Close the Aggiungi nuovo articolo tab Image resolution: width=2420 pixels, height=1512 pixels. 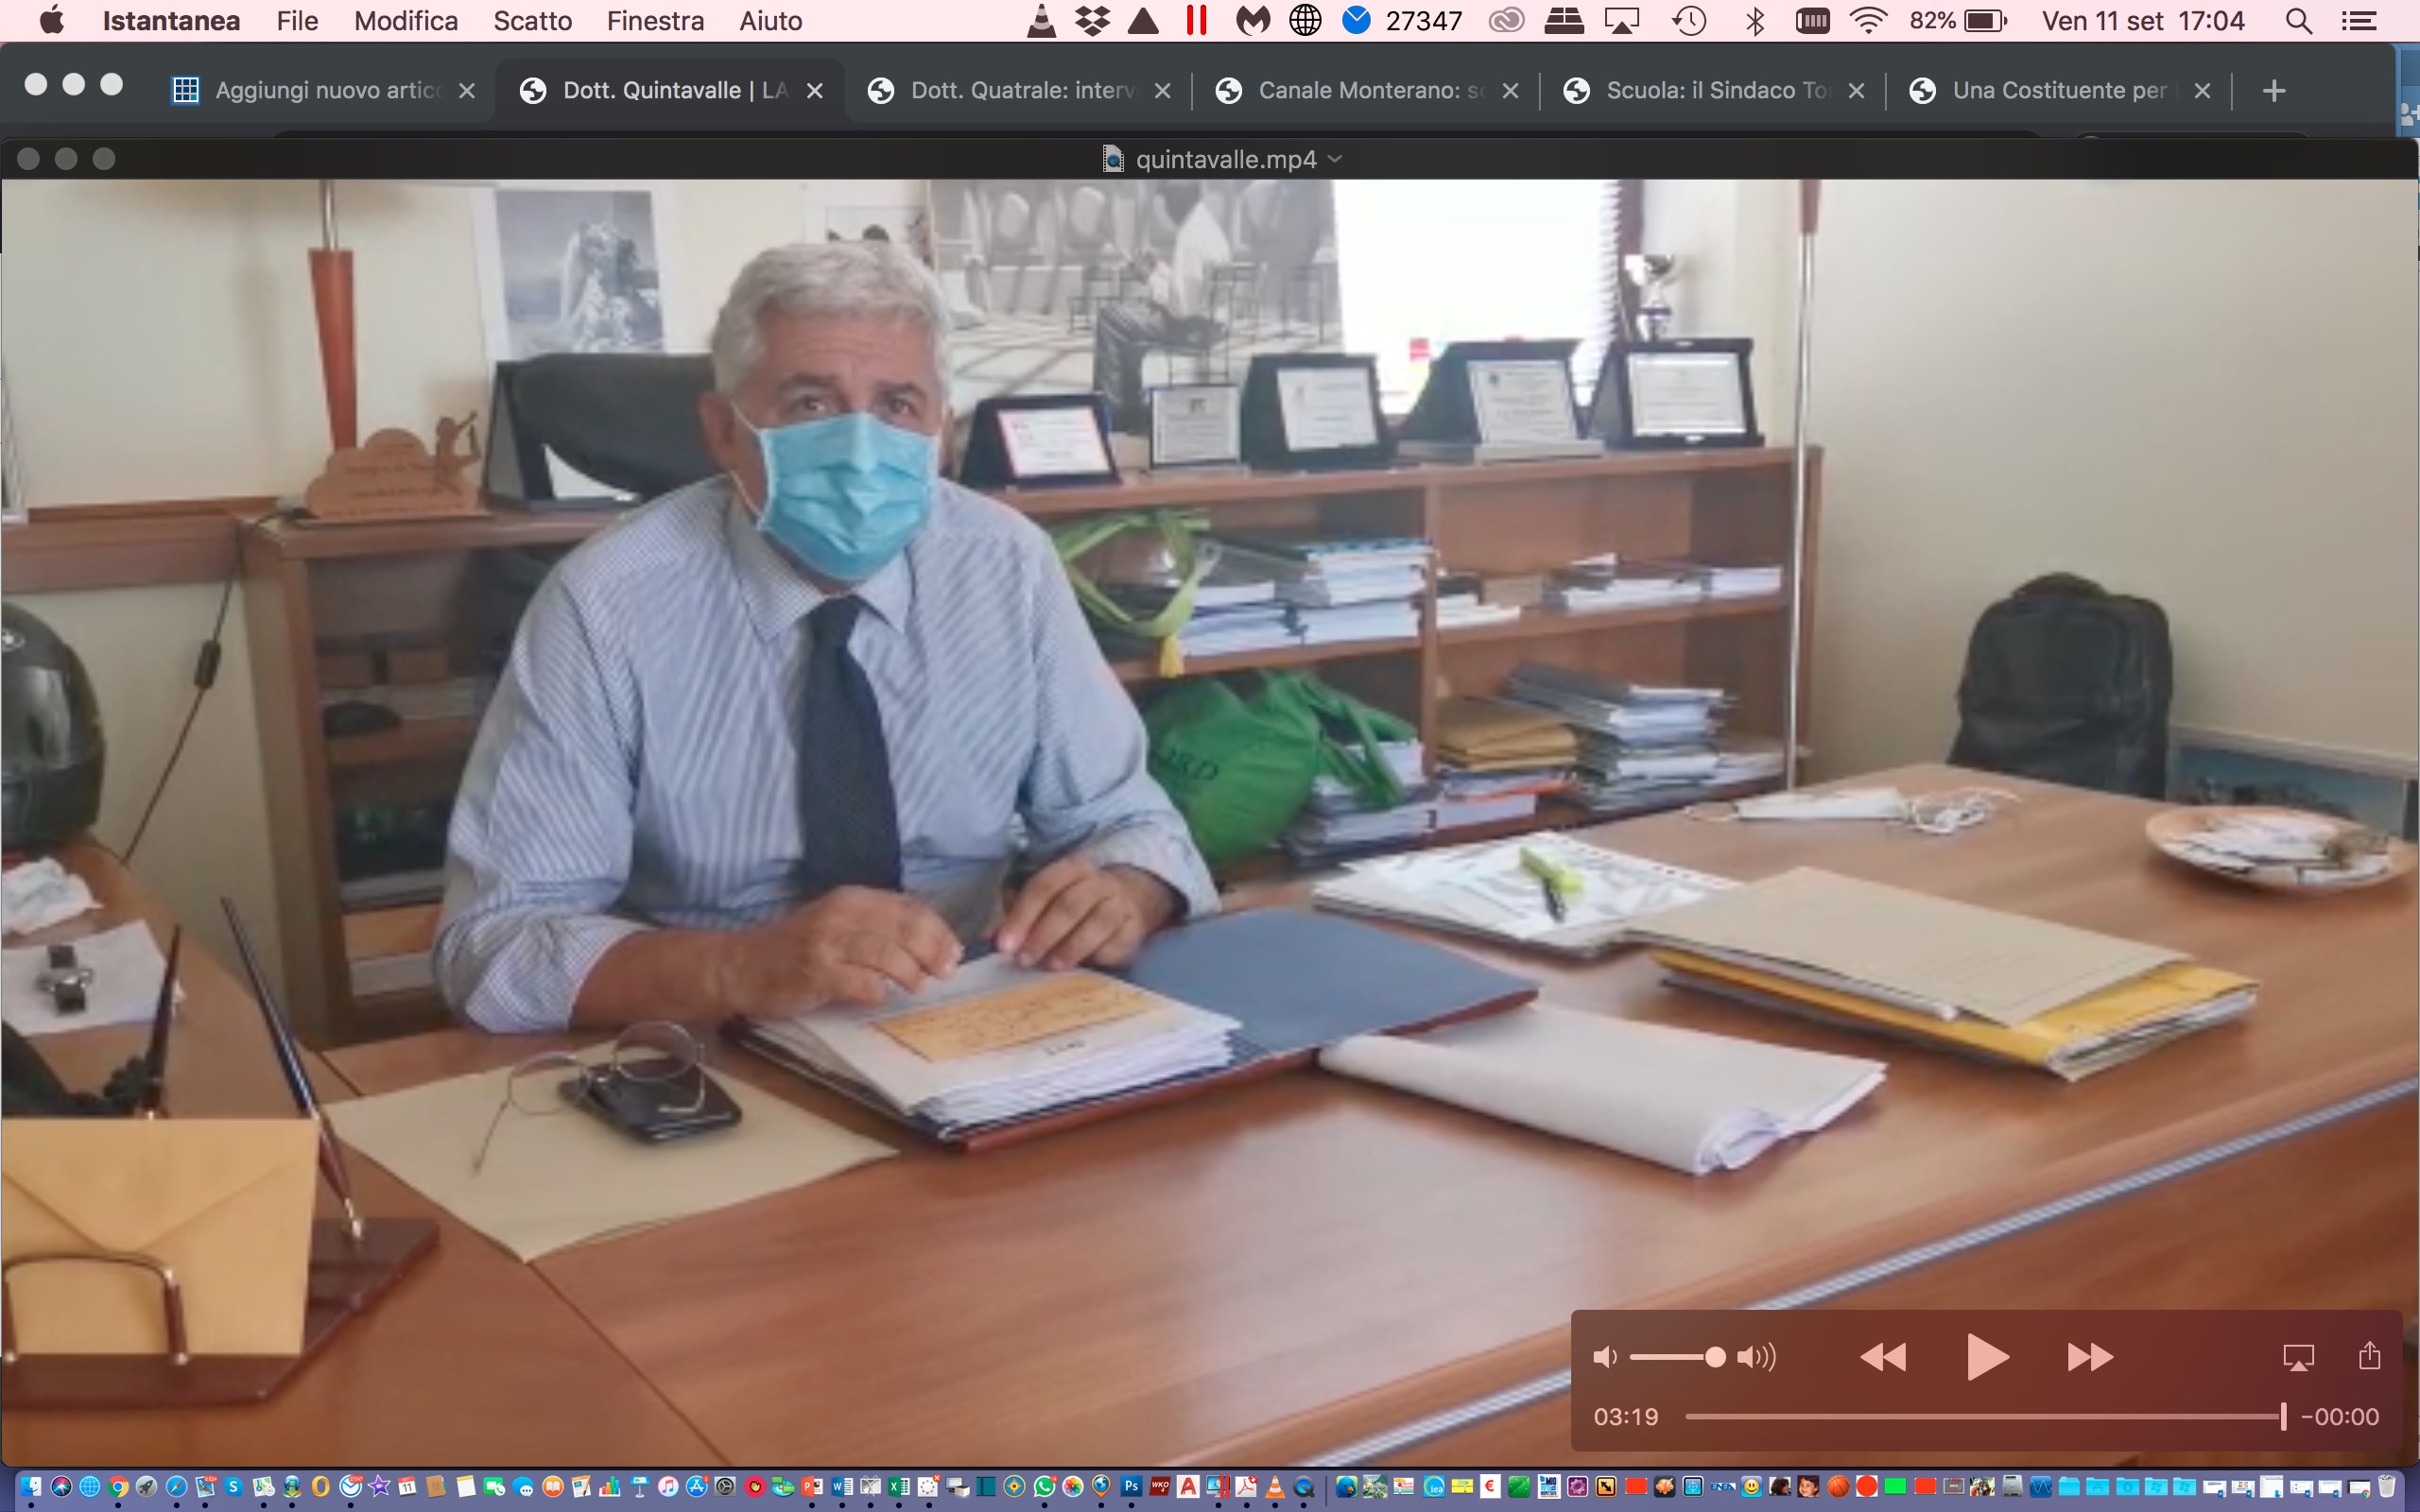coord(467,91)
